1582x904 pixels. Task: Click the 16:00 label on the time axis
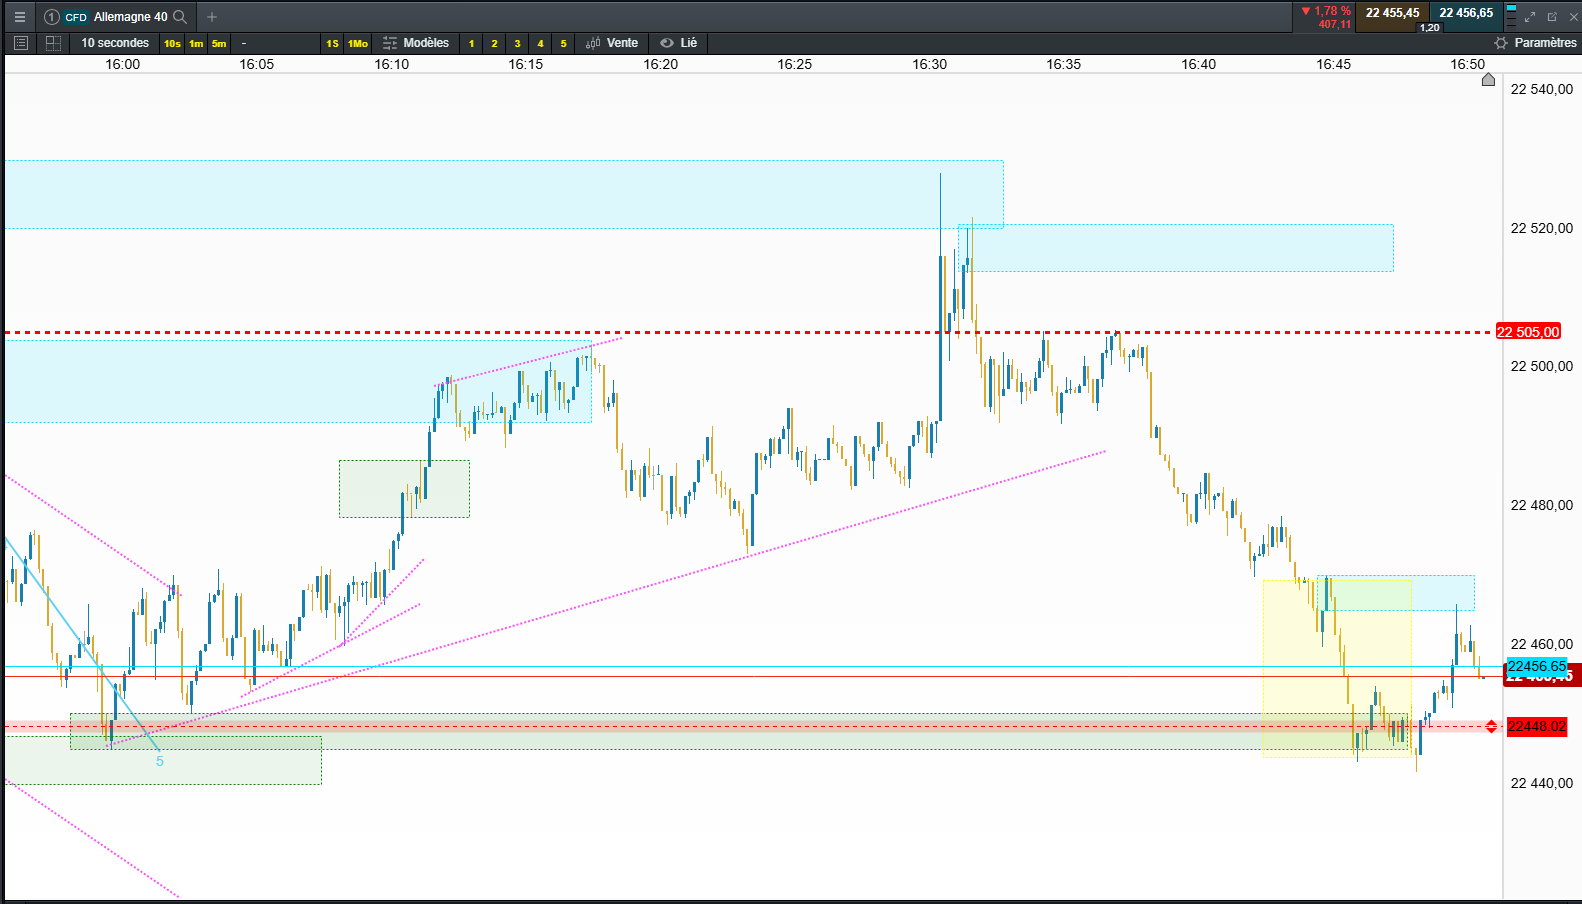pos(123,64)
